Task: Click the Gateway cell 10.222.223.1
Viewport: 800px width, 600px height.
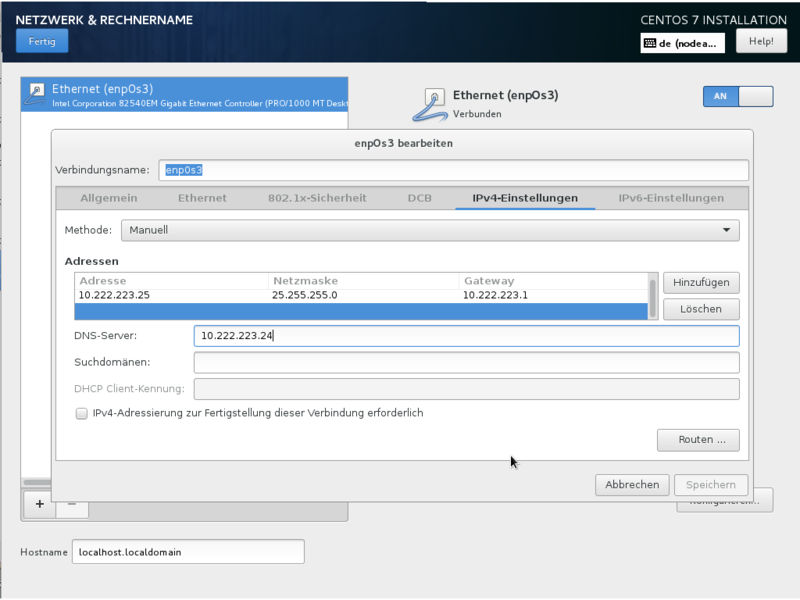Action: (495, 295)
